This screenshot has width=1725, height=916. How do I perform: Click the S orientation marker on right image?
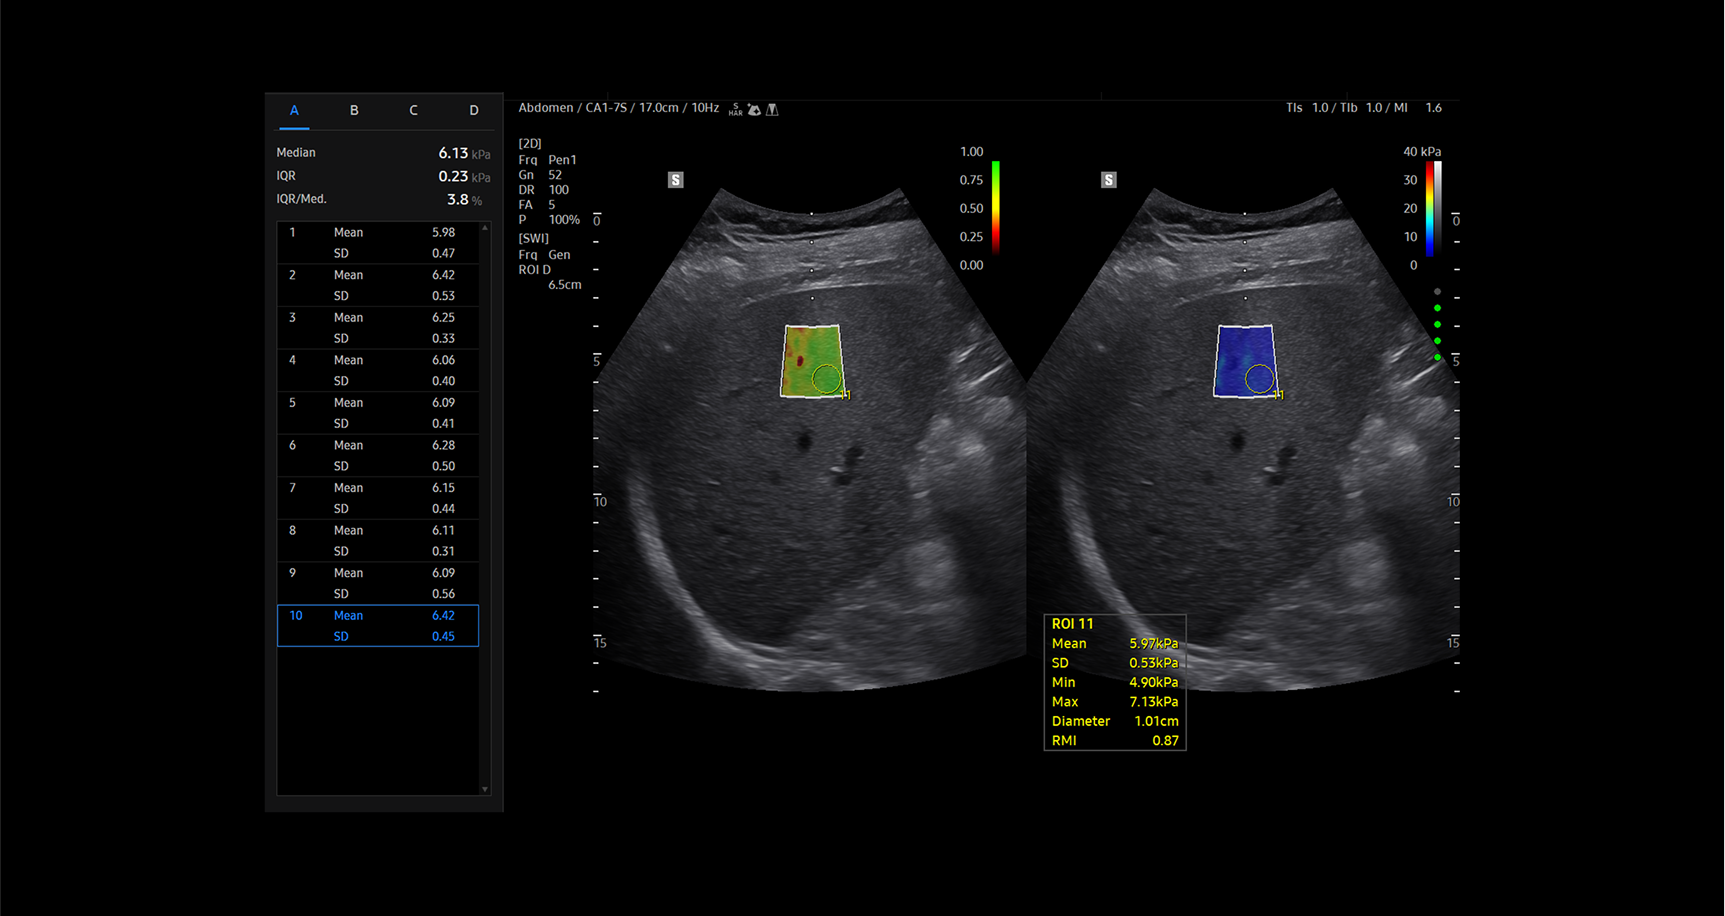pos(1108,180)
